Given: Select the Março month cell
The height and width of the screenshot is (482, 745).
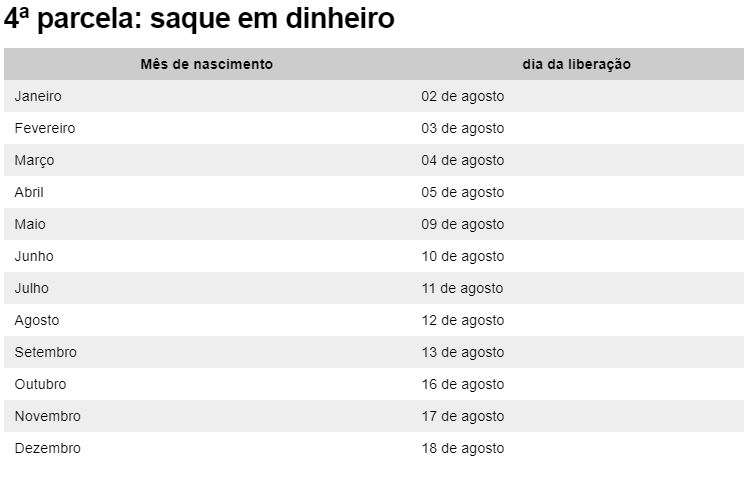Looking at the screenshot, I should (x=35, y=160).
